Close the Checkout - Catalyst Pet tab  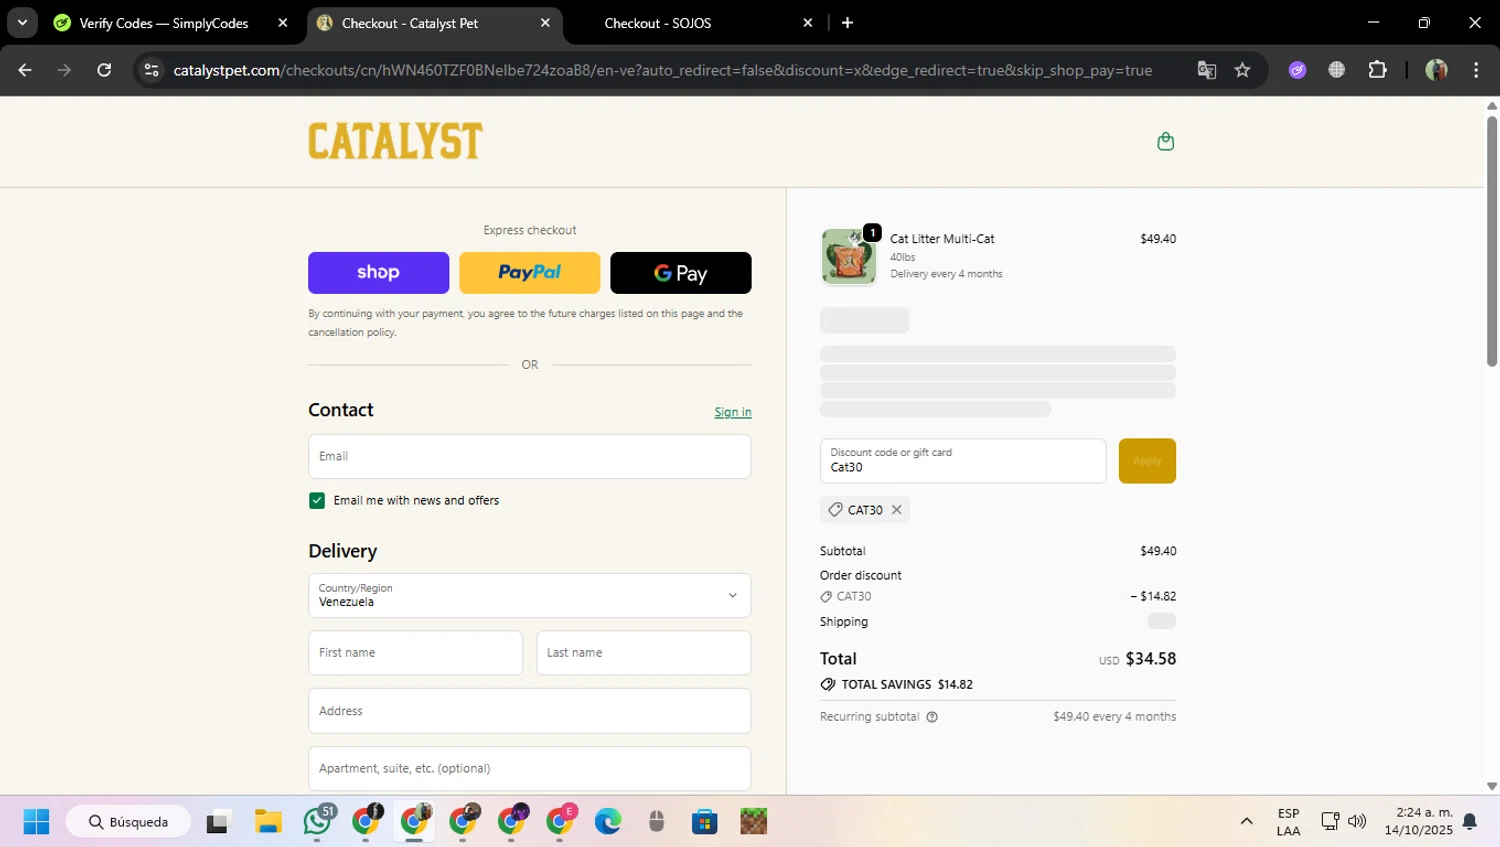pos(545,23)
